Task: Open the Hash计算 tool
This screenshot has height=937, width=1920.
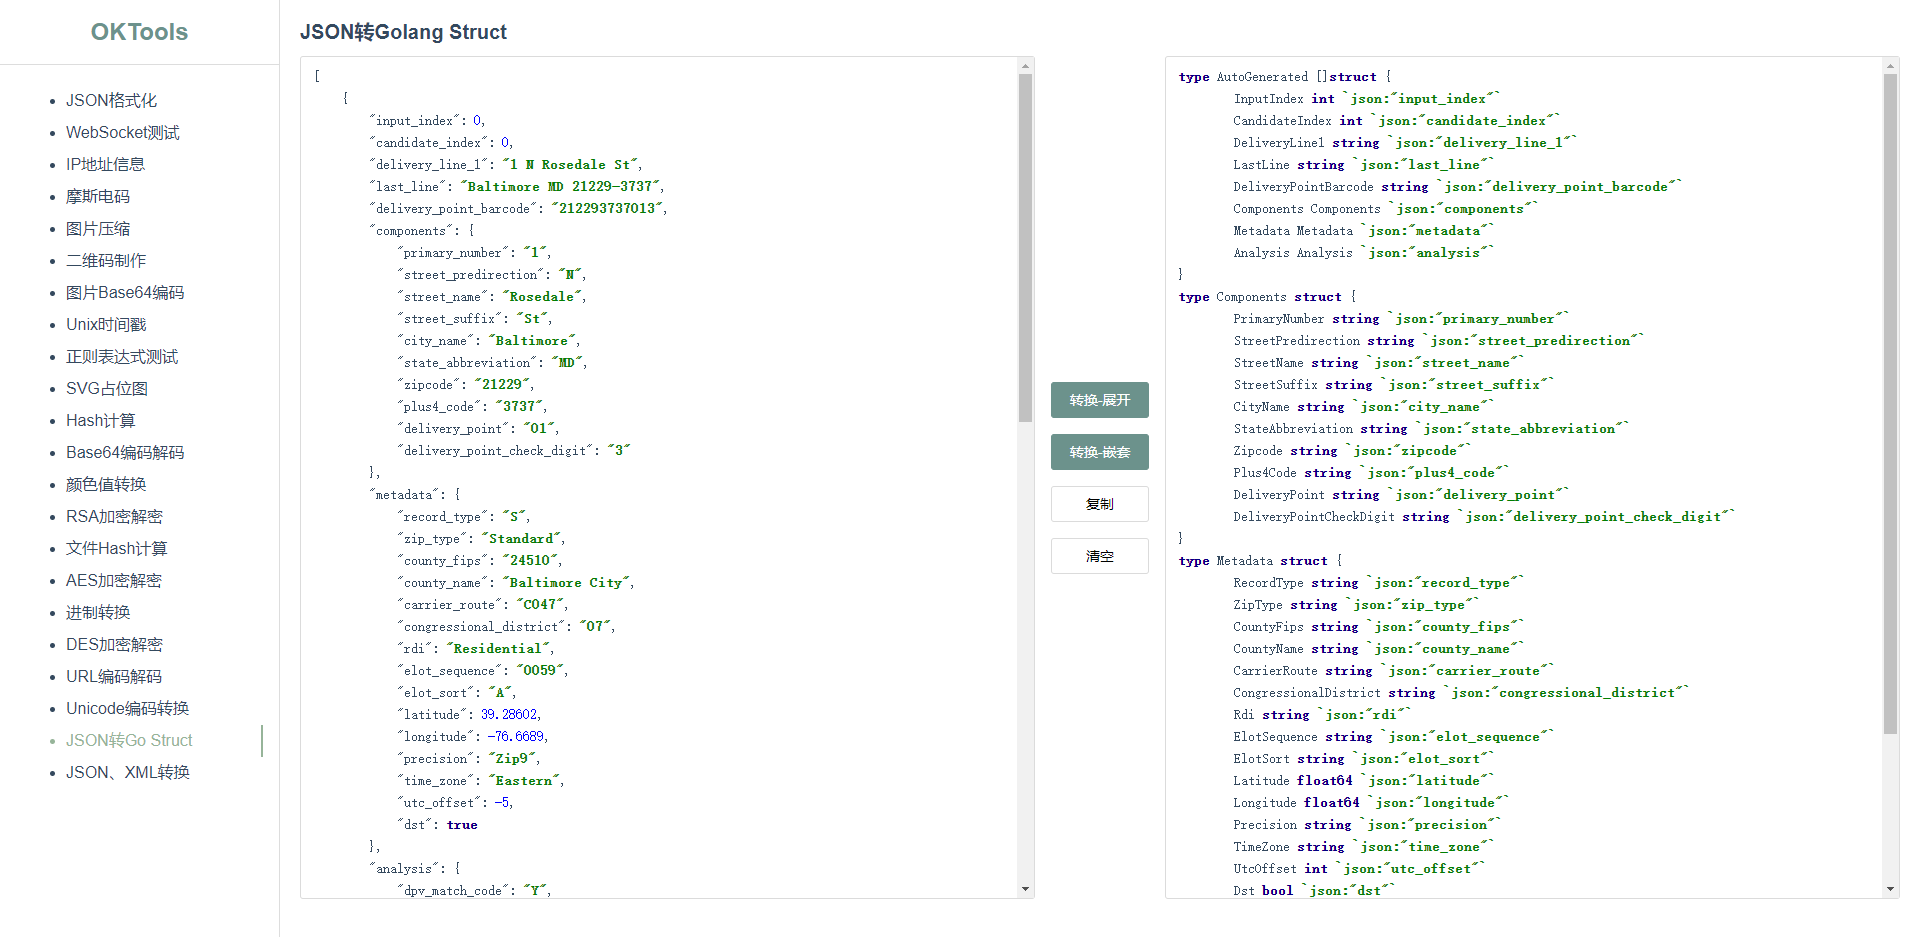Action: point(100,420)
